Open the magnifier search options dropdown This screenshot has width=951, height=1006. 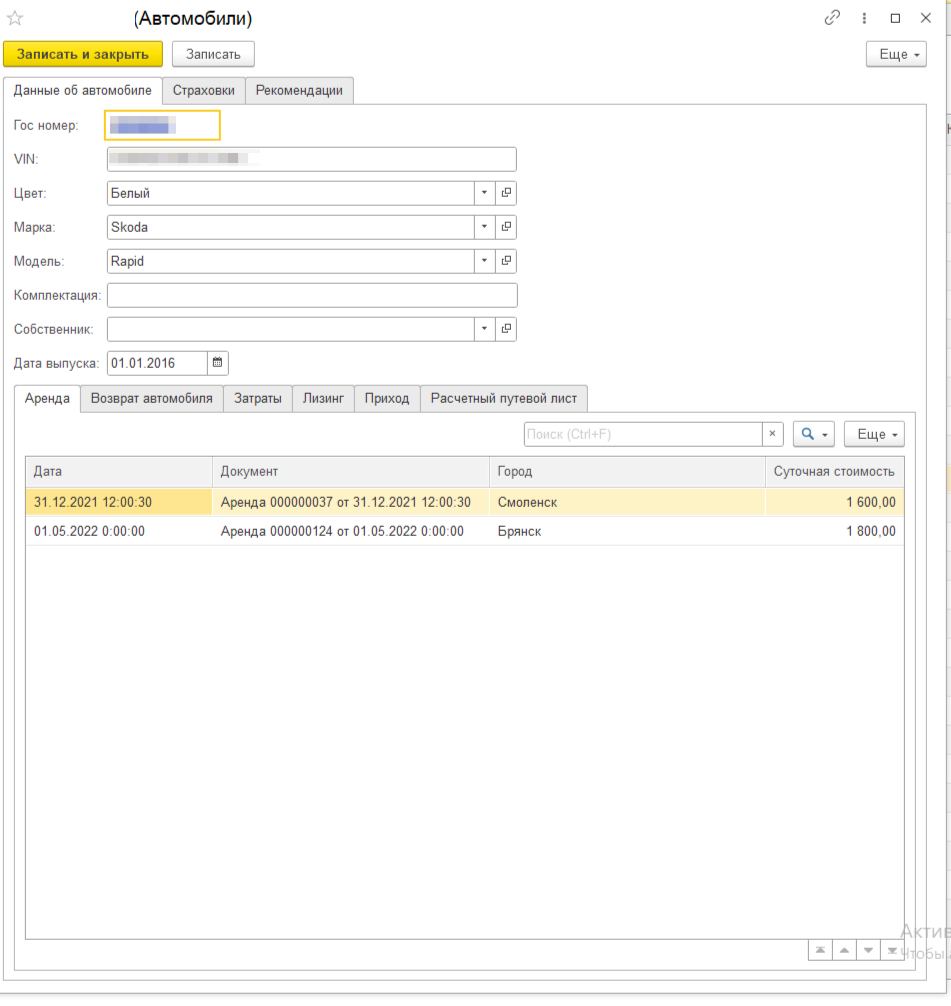coord(814,434)
